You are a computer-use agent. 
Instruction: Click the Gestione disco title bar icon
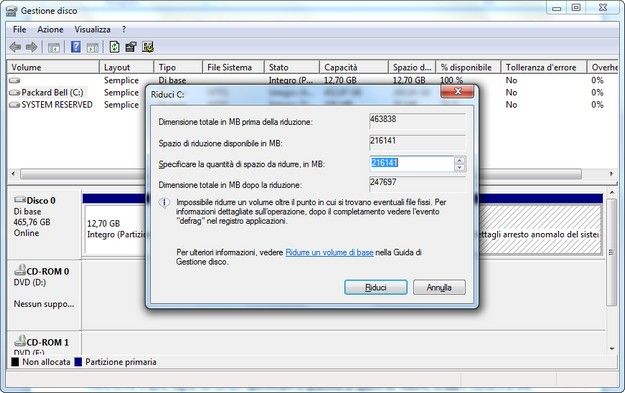pos(12,11)
